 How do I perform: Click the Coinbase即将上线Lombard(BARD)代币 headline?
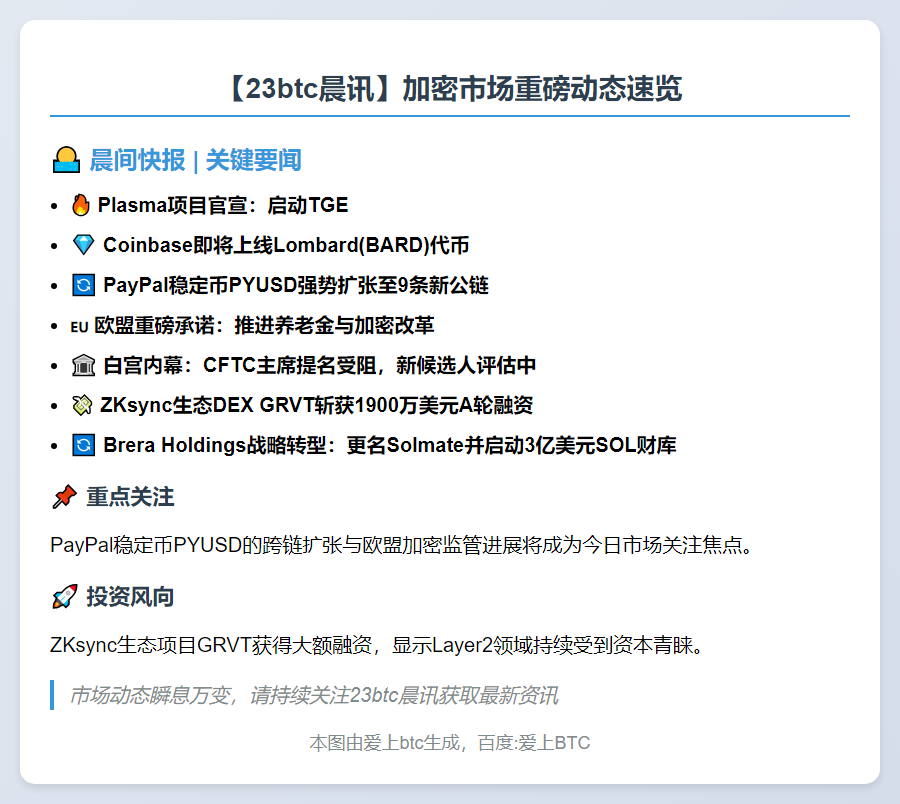coord(286,245)
